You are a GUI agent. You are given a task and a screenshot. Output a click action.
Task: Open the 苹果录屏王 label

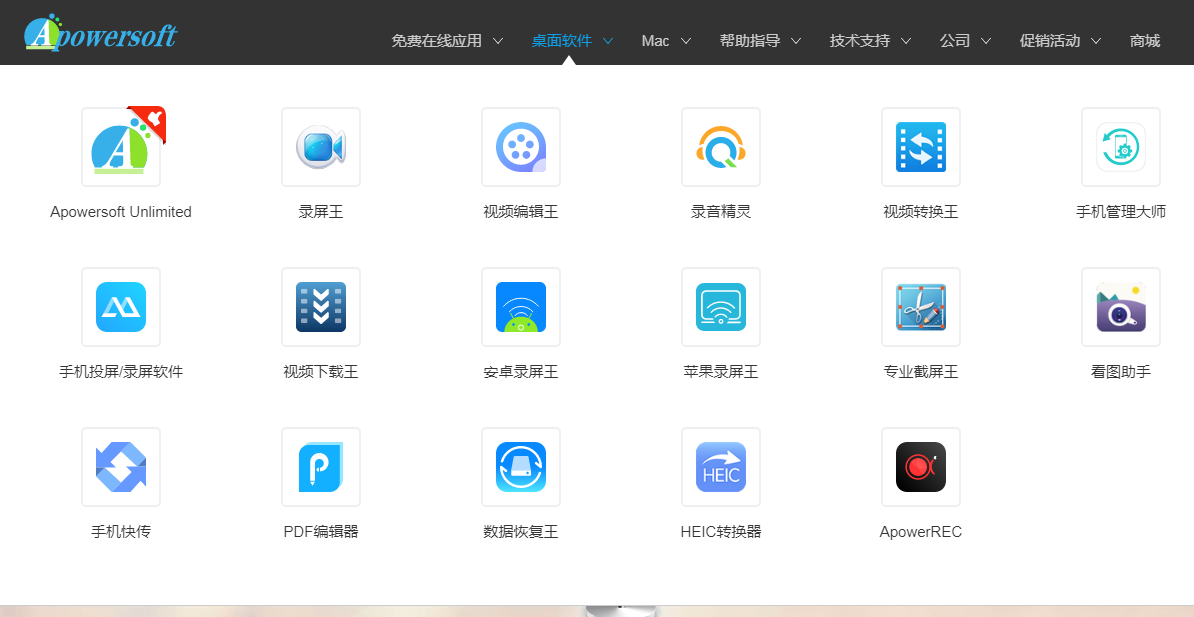coord(721,372)
